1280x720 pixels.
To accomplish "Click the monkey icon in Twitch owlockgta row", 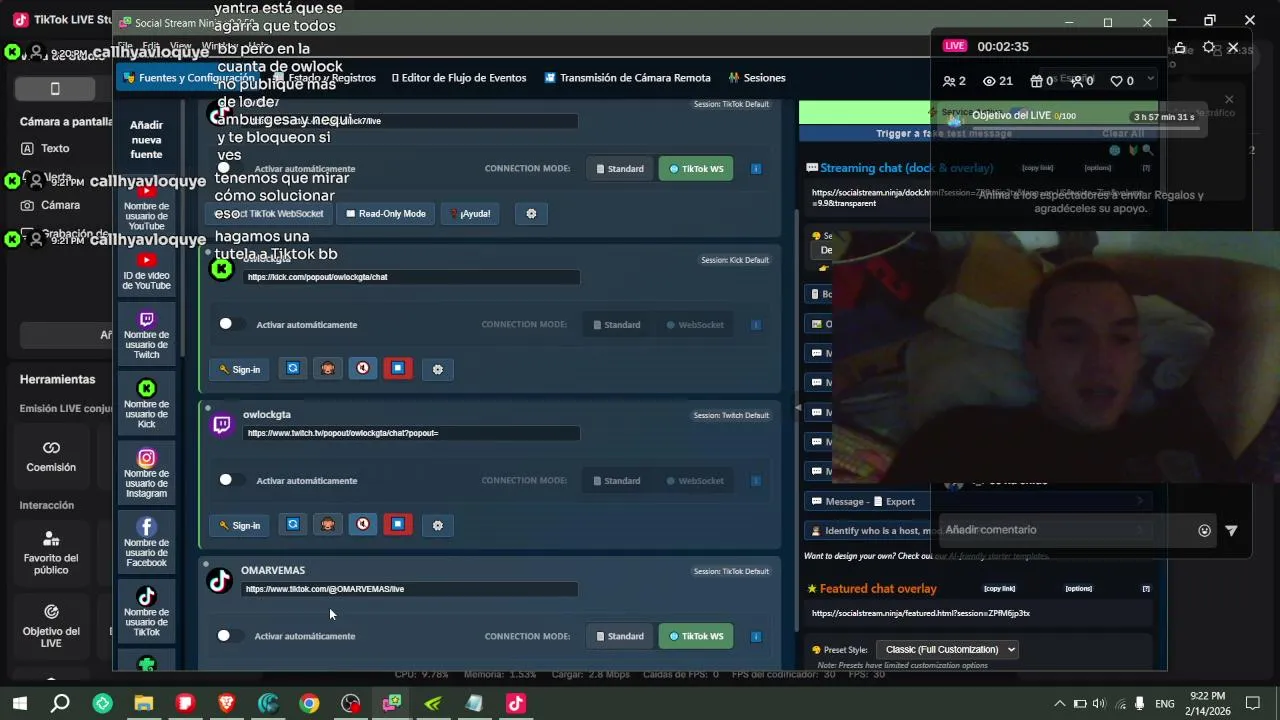I will [x=328, y=525].
